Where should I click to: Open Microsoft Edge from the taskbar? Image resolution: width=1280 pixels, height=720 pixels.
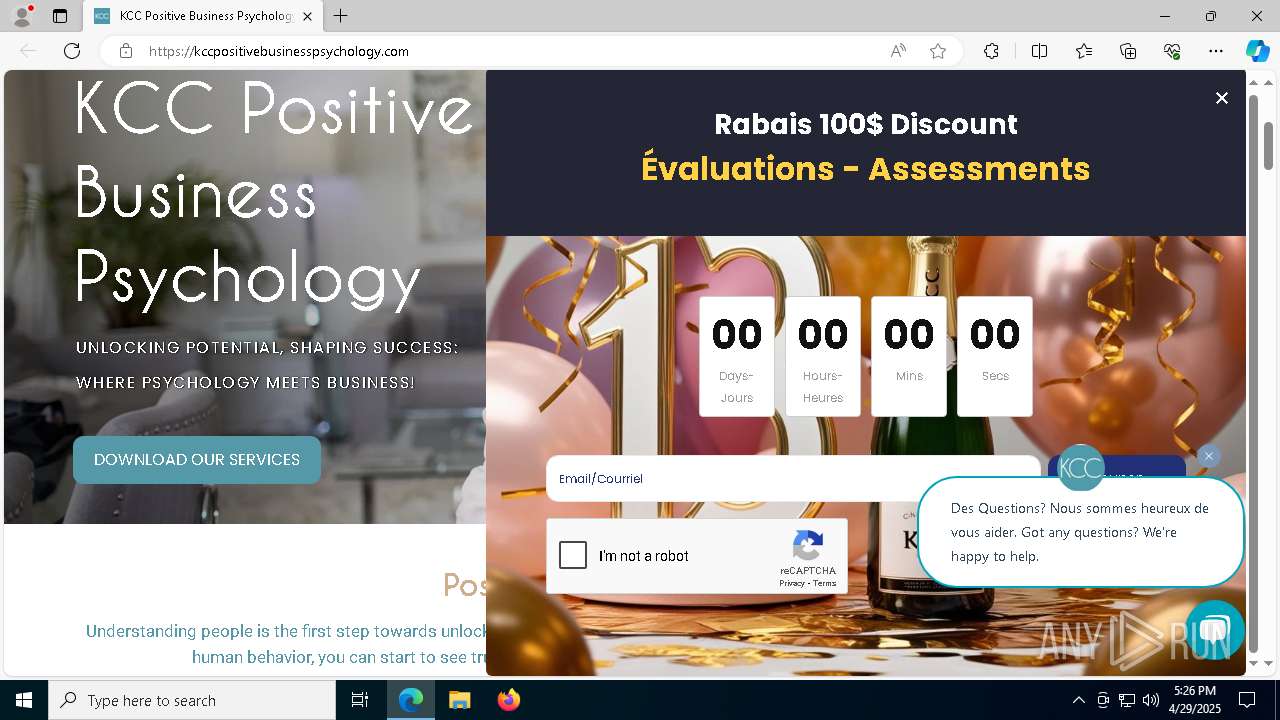(x=411, y=700)
